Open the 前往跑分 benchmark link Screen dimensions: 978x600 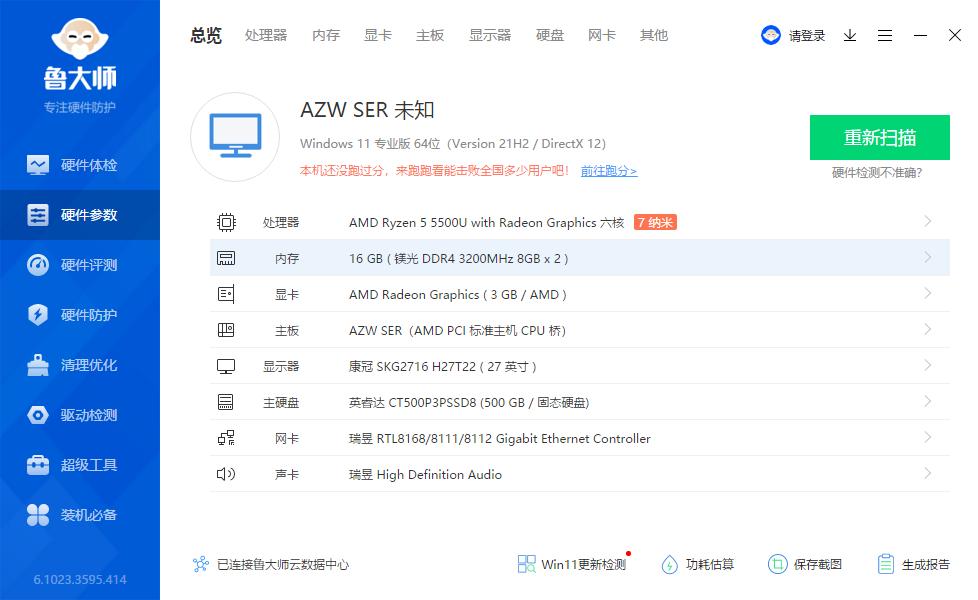point(609,171)
